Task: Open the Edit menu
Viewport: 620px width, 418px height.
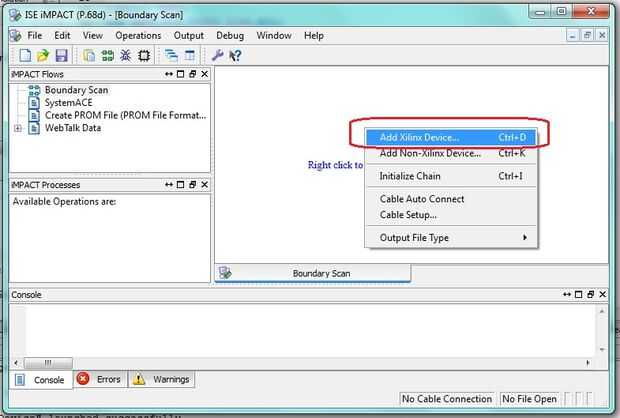Action: point(62,36)
